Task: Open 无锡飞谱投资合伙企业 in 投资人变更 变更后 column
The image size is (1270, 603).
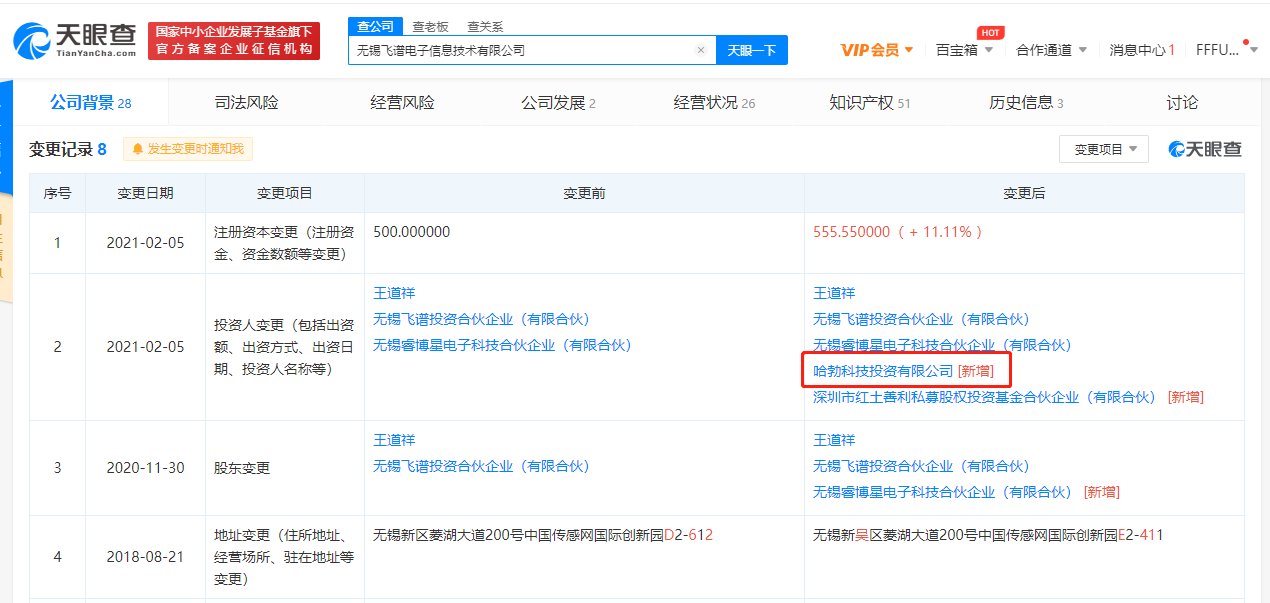Action: (x=921, y=319)
